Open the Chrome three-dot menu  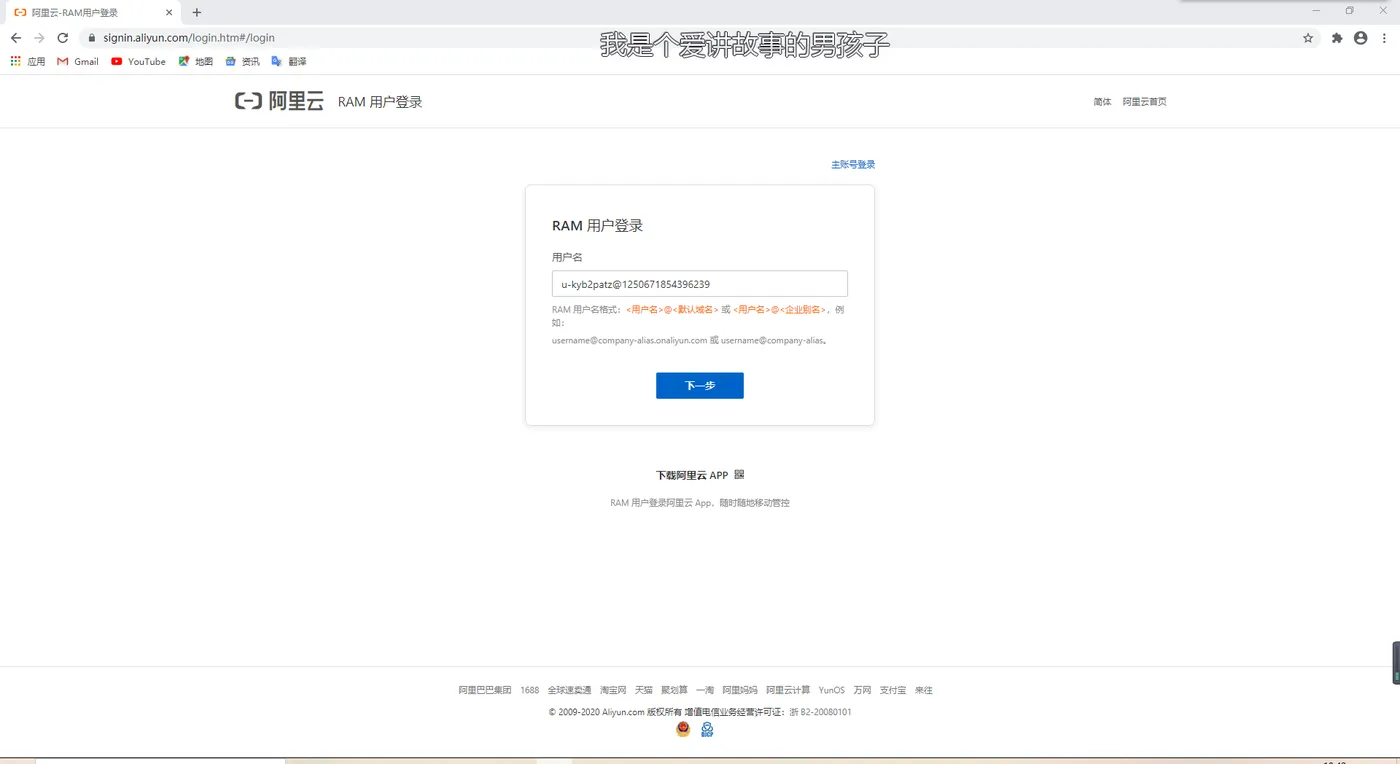1383,38
